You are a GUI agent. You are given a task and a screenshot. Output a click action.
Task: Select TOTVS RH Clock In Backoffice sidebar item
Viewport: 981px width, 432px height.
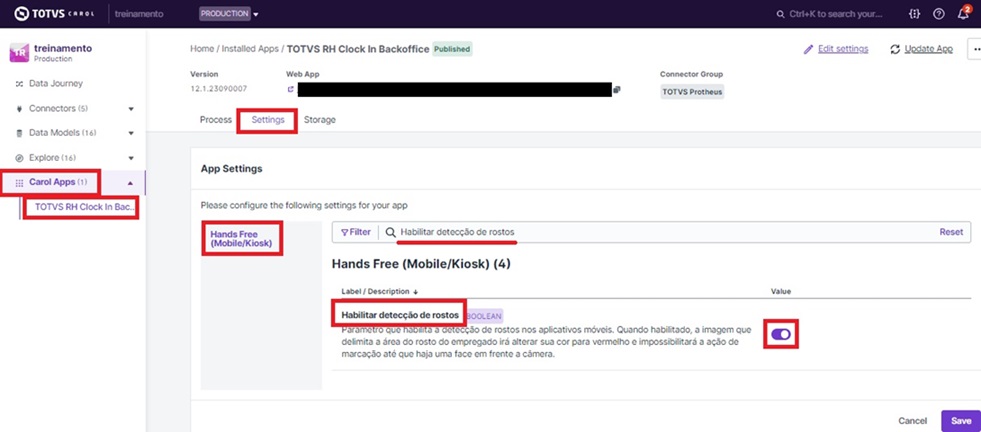point(84,207)
